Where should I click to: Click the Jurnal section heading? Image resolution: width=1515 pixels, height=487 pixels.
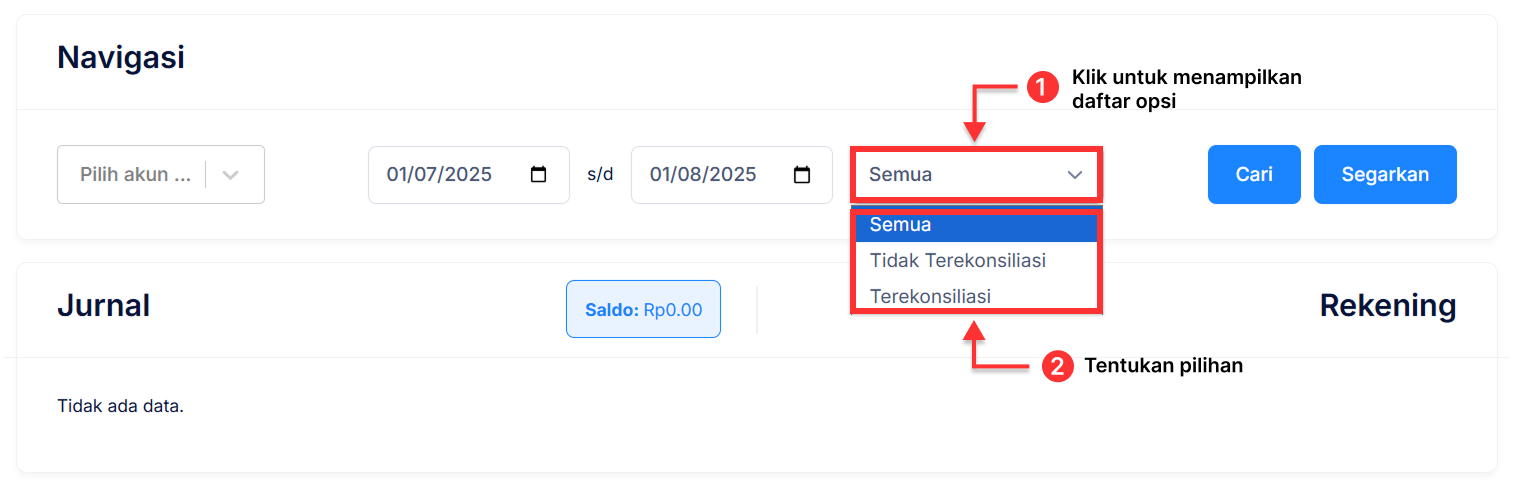tap(103, 306)
